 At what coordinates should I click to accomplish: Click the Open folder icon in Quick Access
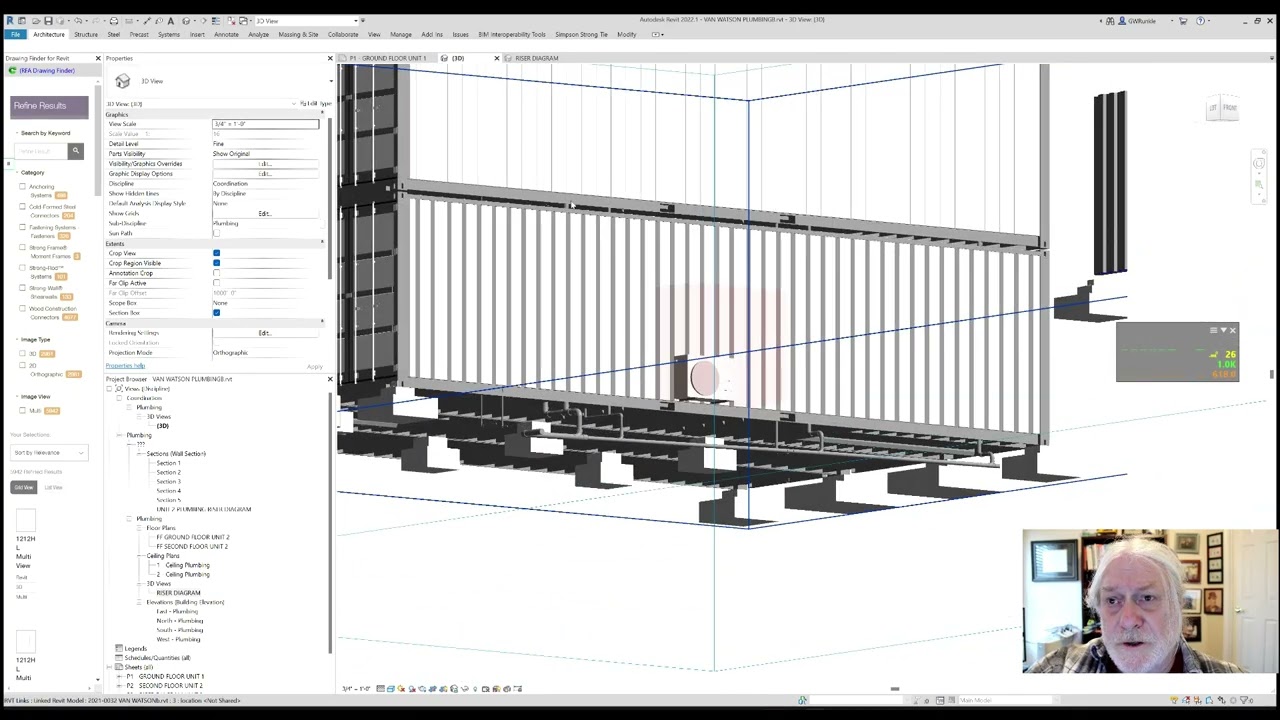(35, 20)
